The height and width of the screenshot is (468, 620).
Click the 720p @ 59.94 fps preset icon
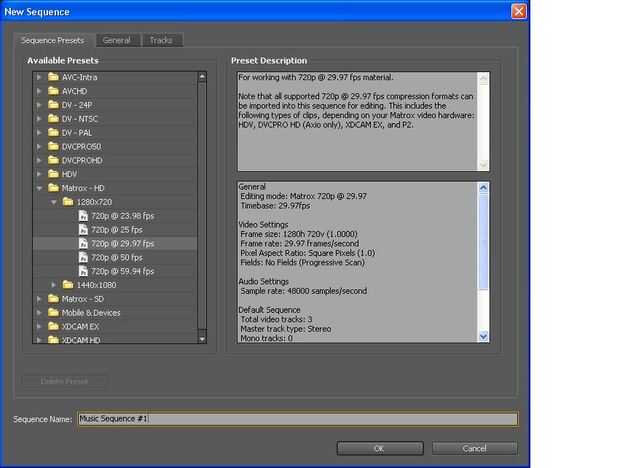(x=83, y=271)
